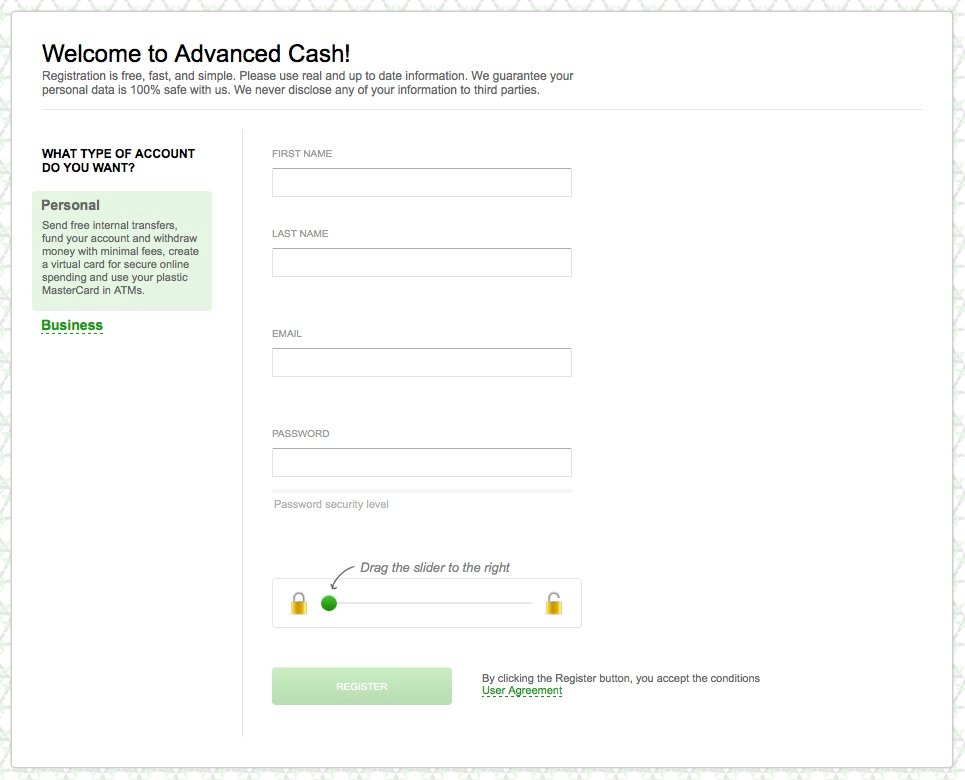Focus the Password input field
The width and height of the screenshot is (965, 780).
pos(422,462)
